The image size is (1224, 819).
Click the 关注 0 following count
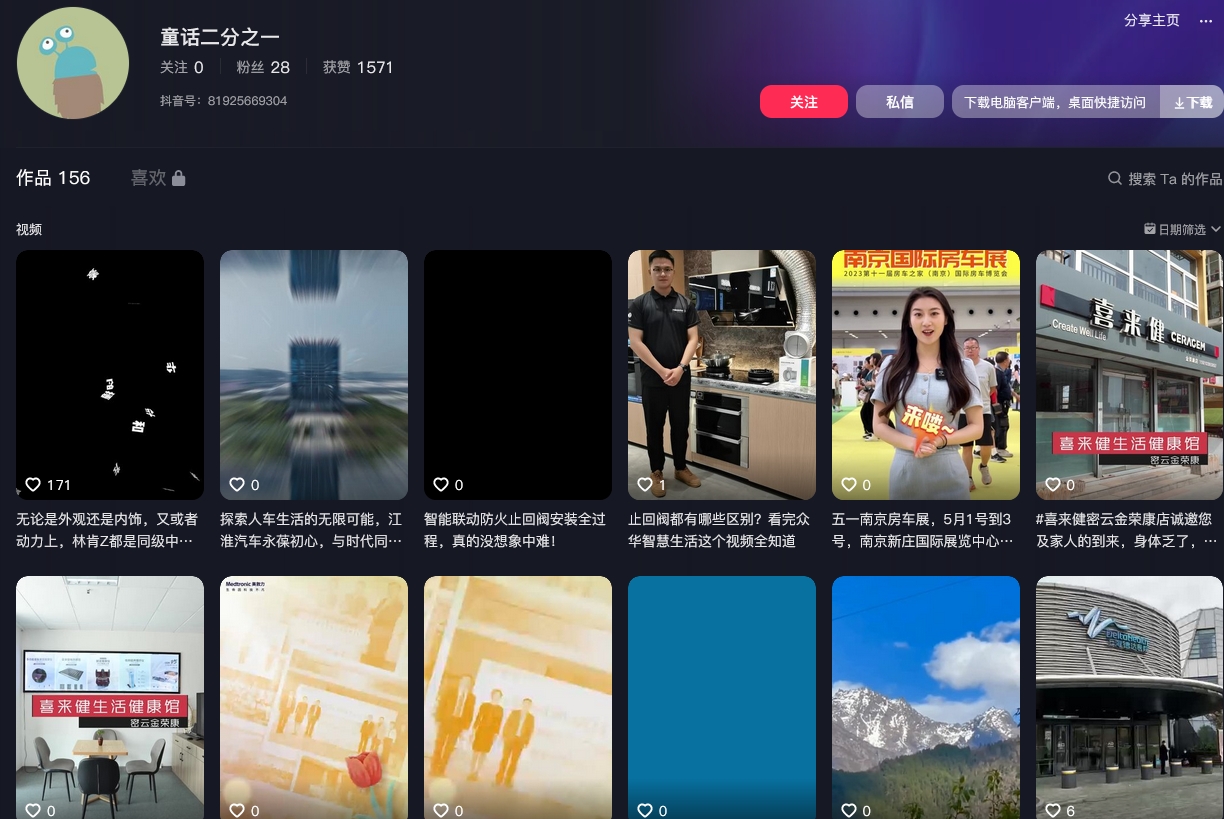182,67
